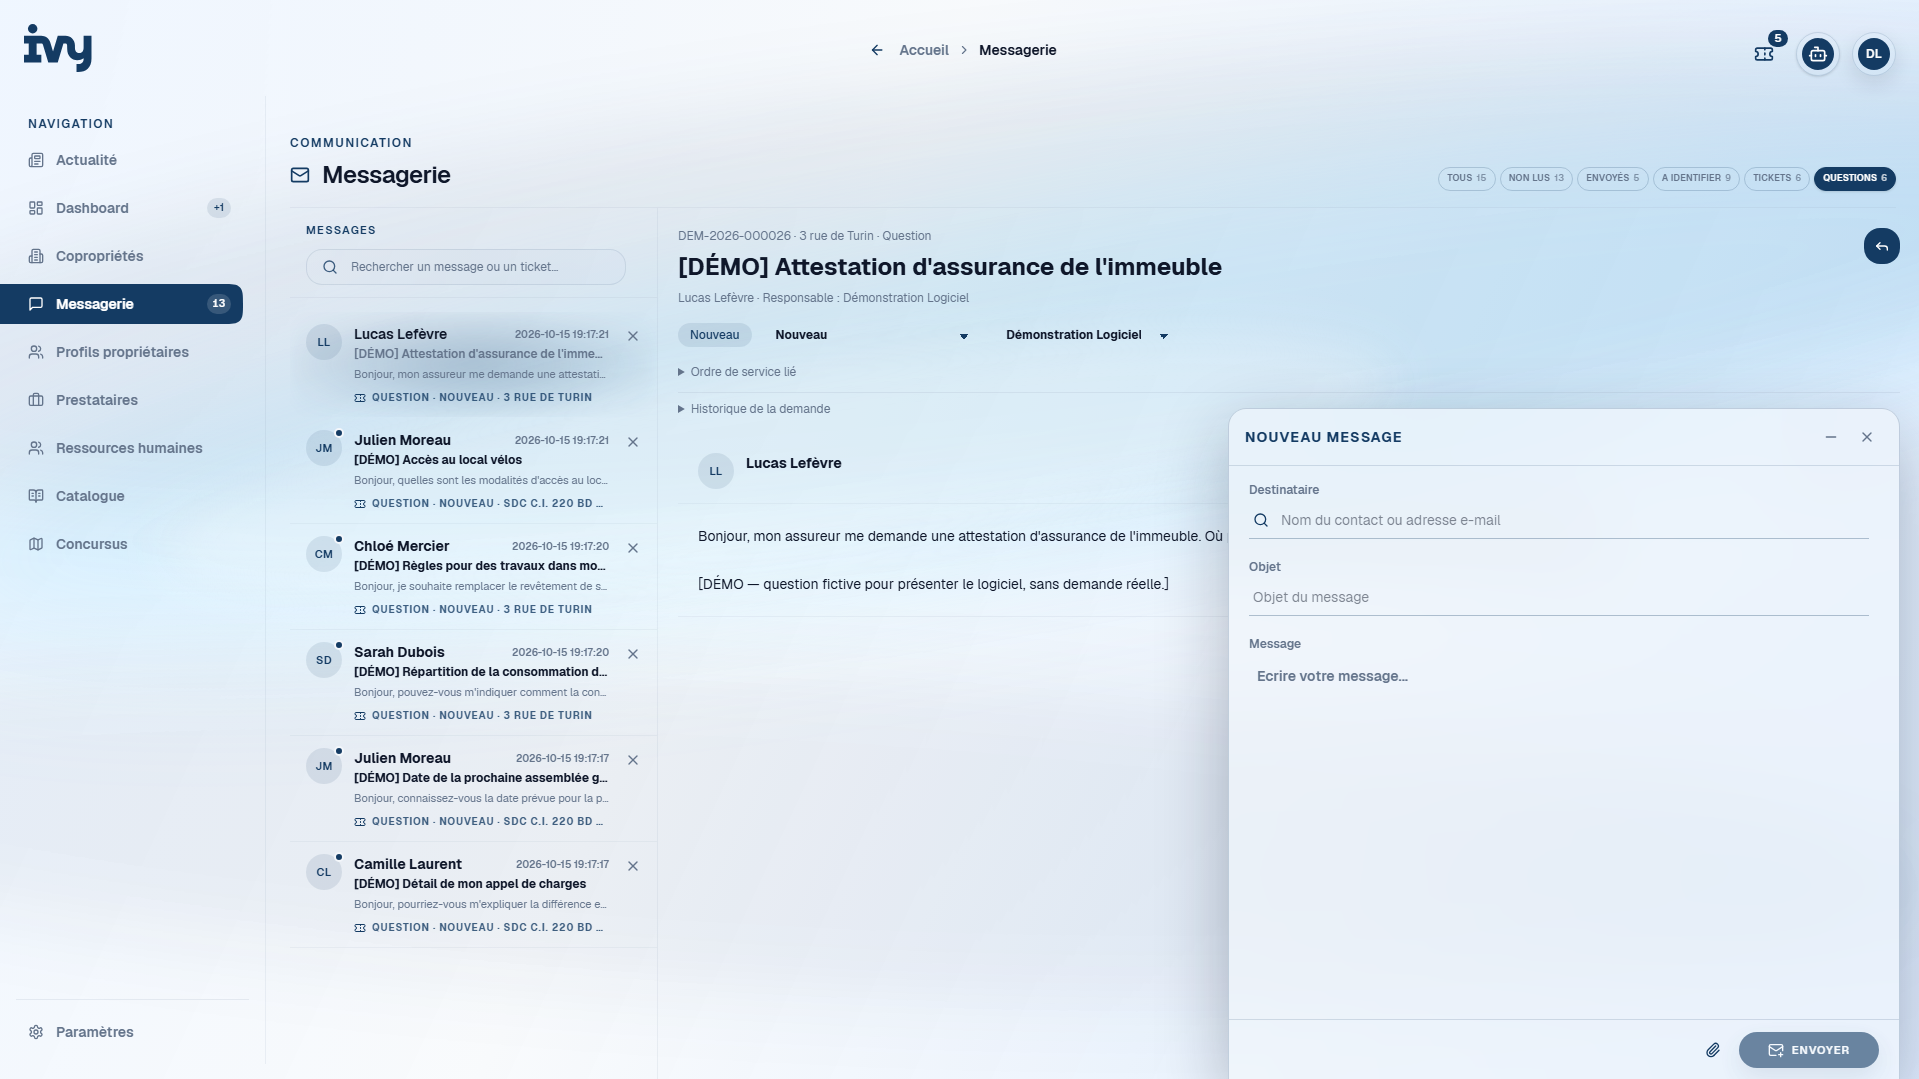Go to Accueil breadcrumb
Viewport: 1919px width, 1079px height.
tap(923, 50)
